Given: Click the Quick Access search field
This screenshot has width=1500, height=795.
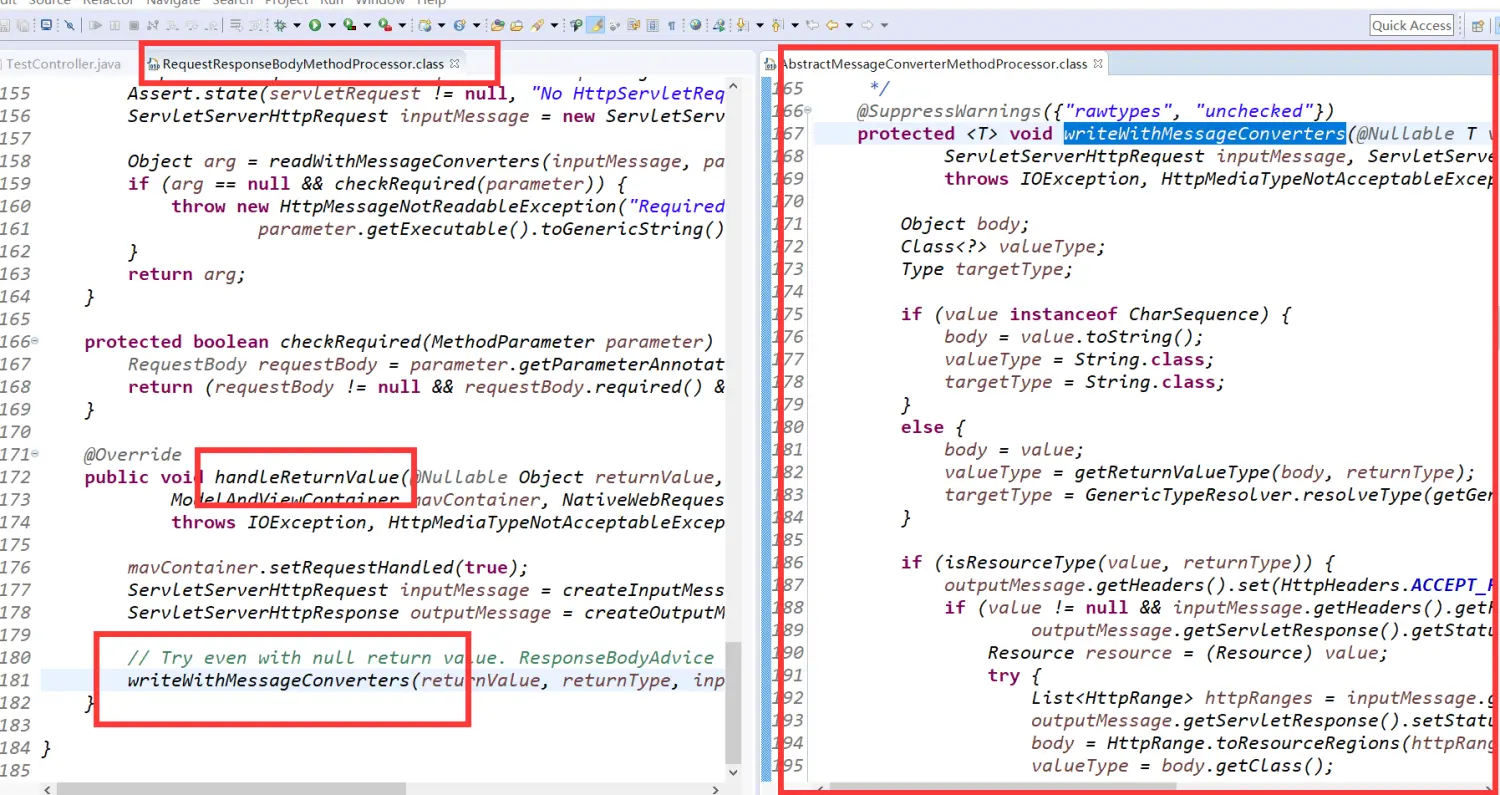Looking at the screenshot, I should click(x=1412, y=25).
